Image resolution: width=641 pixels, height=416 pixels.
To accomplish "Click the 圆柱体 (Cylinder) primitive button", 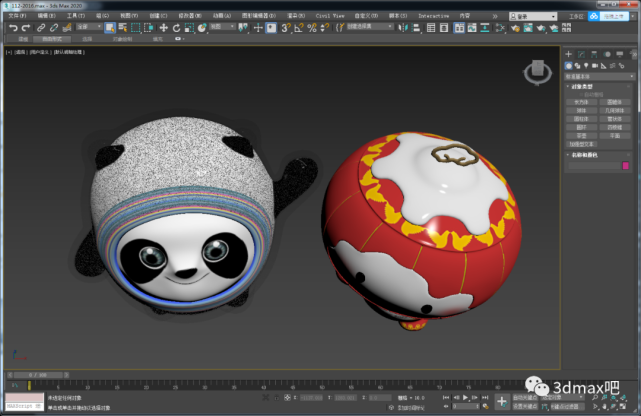I will 581,119.
